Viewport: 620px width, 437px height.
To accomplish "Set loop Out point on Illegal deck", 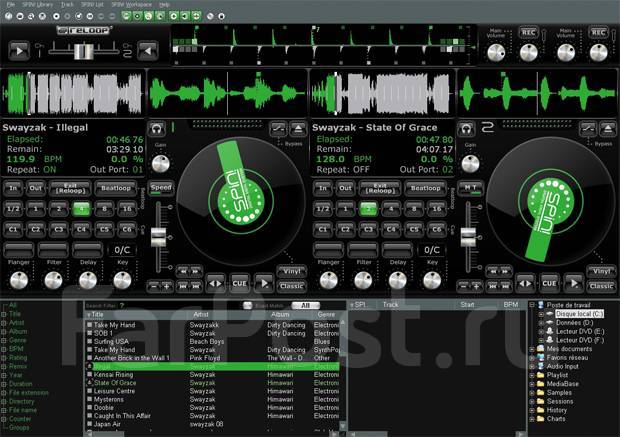I will (36, 188).
